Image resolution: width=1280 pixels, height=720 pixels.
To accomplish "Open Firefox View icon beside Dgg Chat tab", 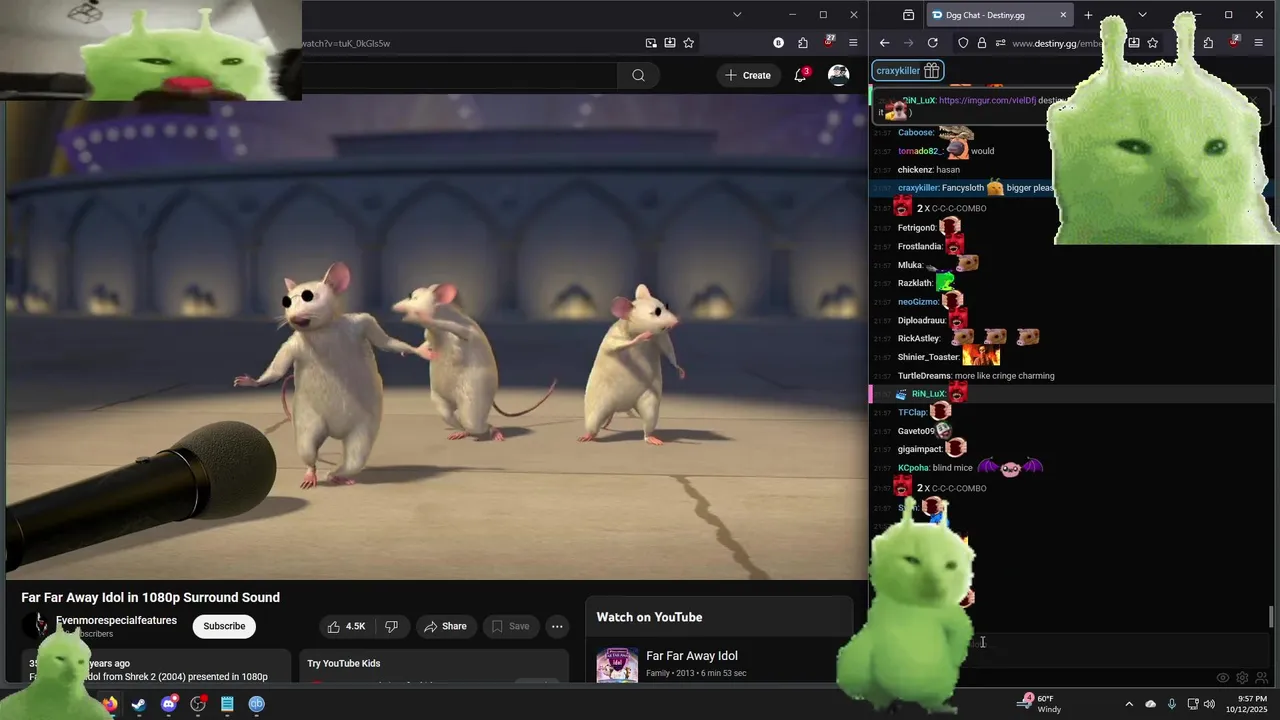I will 908,15.
